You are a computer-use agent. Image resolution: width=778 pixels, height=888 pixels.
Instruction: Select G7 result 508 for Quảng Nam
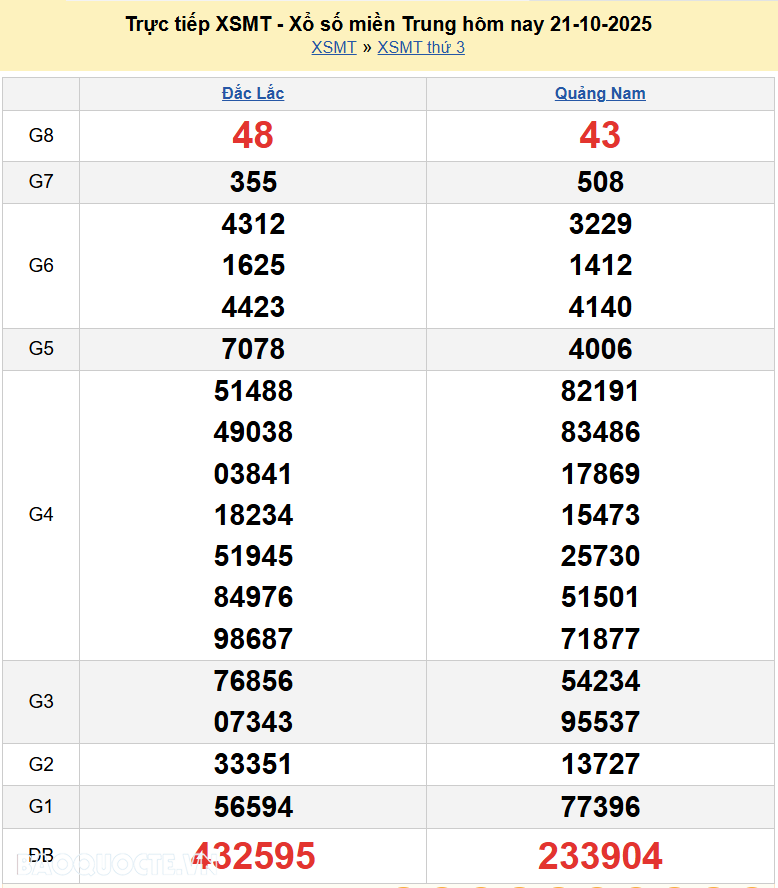pos(600,182)
